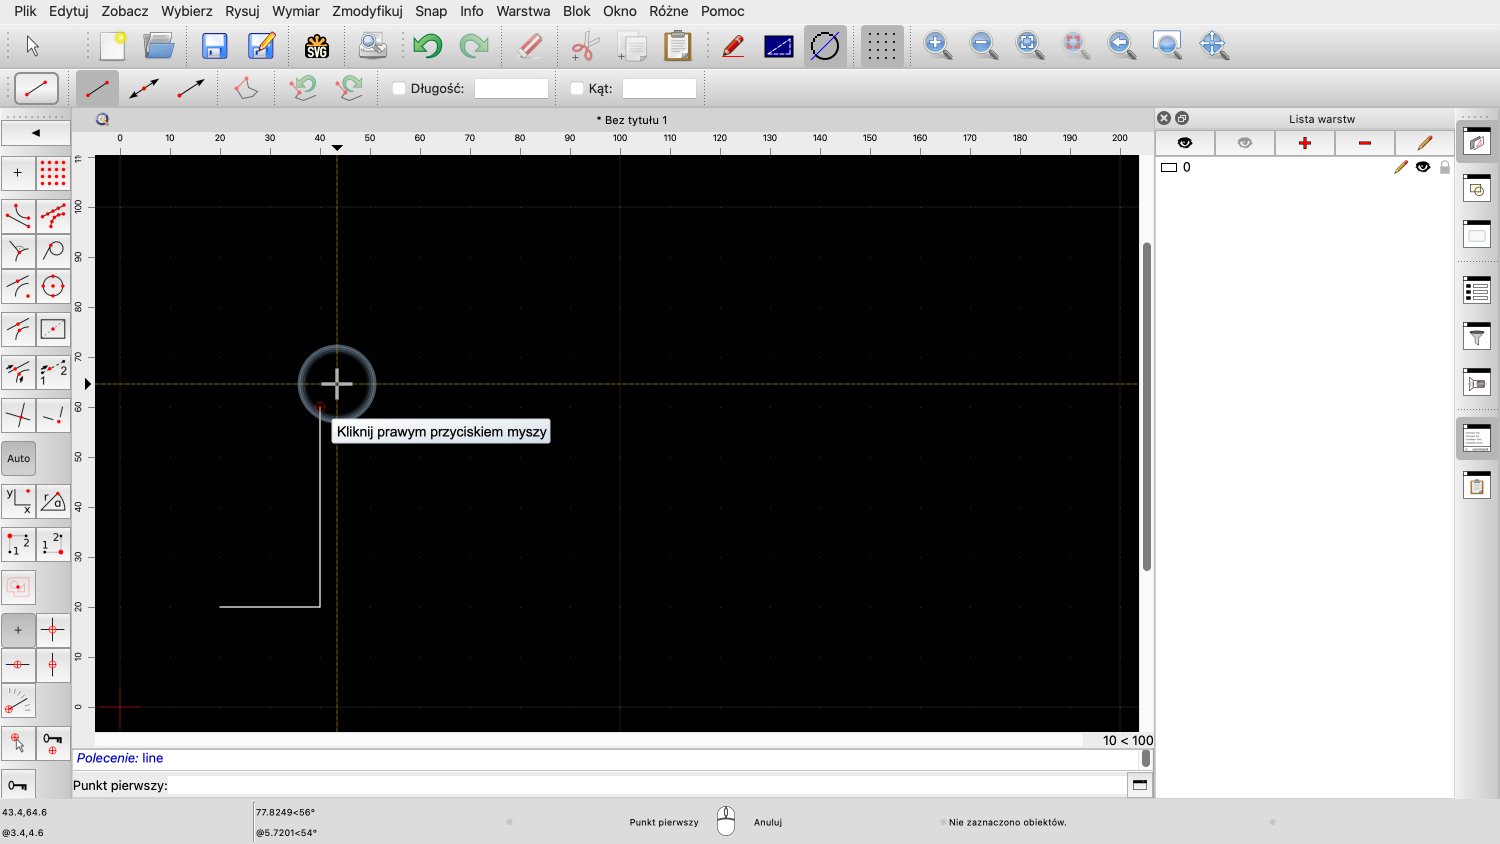1500x844 pixels.
Task: Click the Auto snap button
Action: [x=19, y=459]
